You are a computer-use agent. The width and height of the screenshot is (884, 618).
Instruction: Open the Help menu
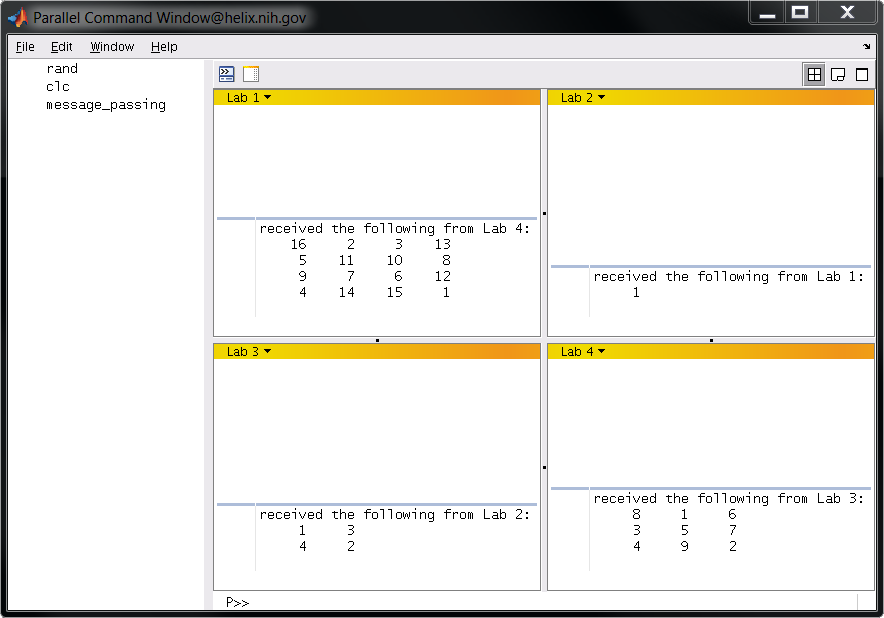pyautogui.click(x=163, y=46)
